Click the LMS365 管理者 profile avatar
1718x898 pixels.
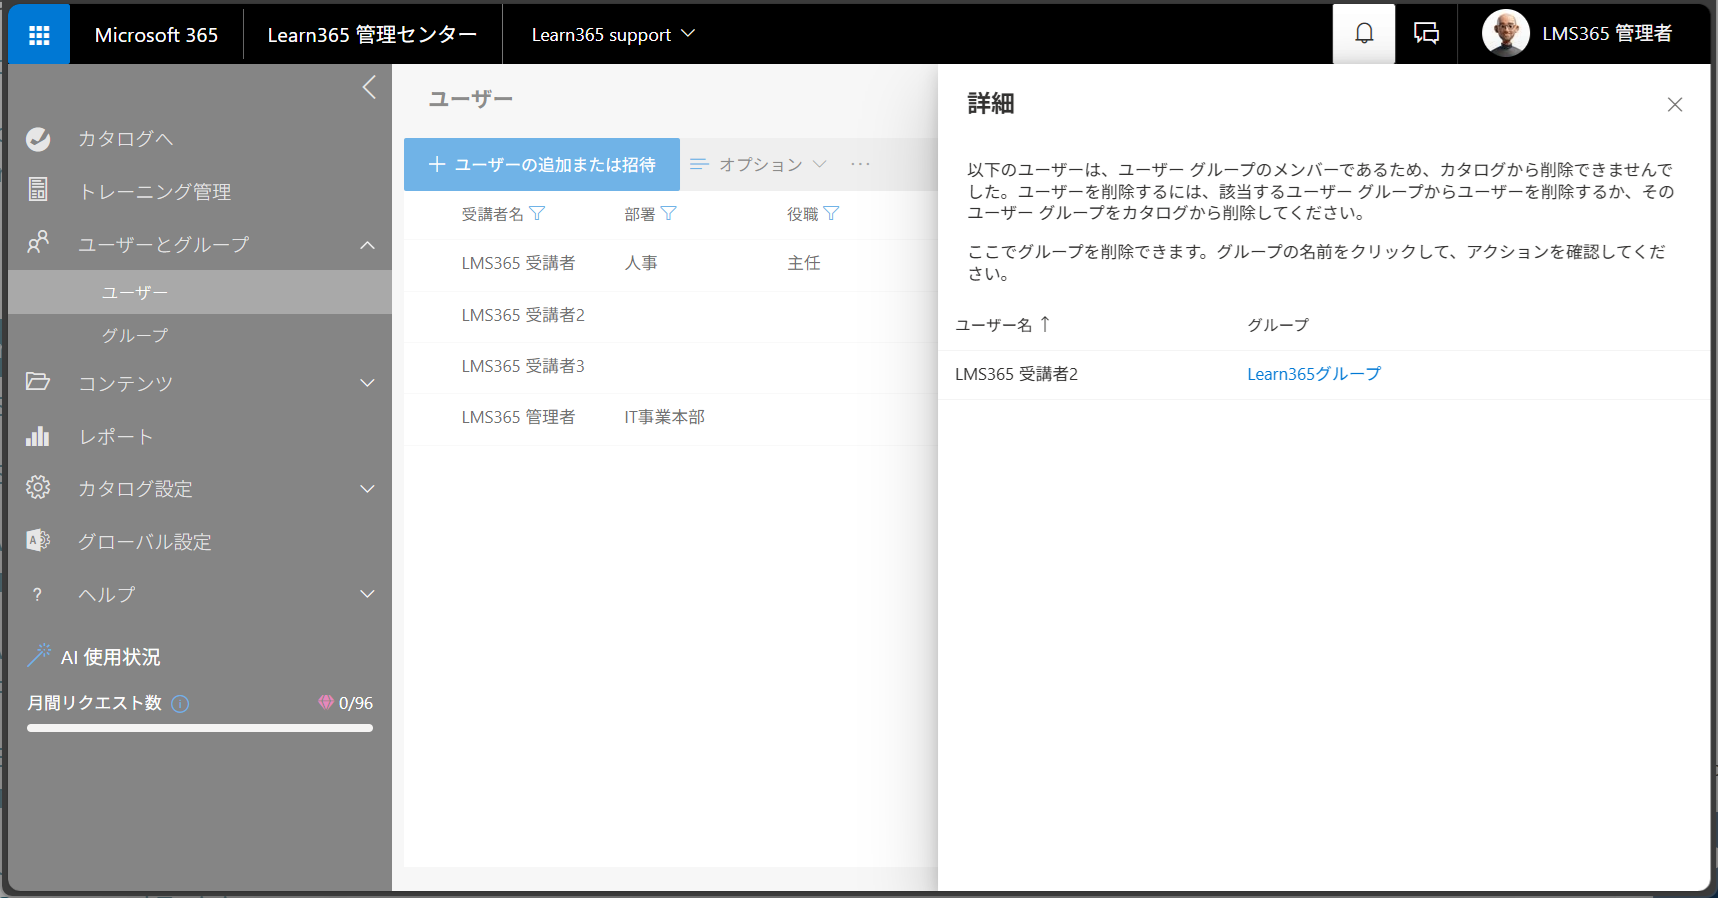[1505, 34]
